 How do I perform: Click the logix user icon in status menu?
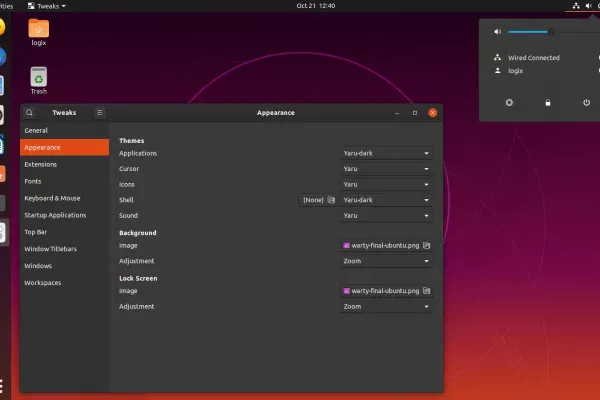(x=497, y=70)
